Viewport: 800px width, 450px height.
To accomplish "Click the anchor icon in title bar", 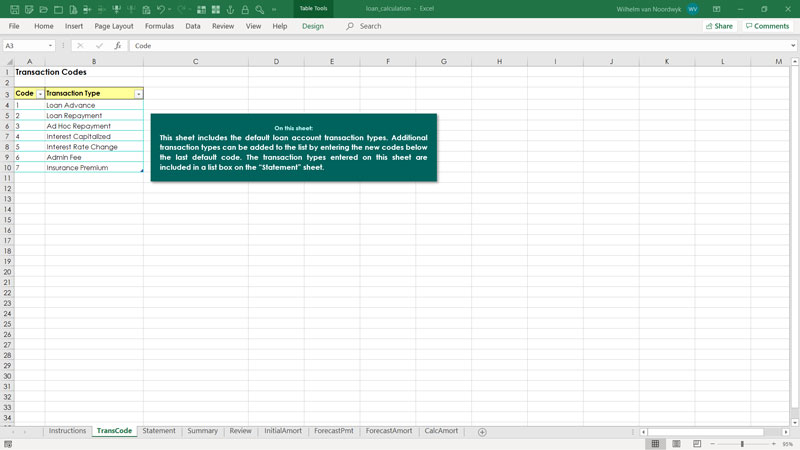I will click(x=231, y=9).
